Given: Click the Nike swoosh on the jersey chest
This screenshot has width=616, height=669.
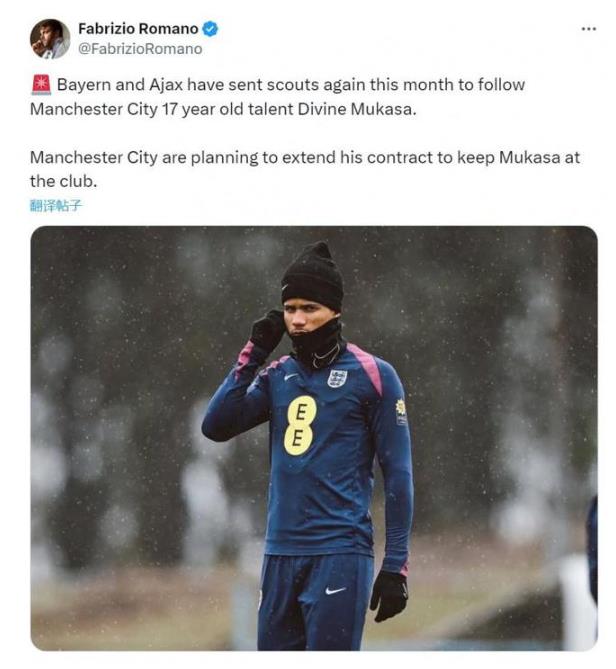Looking at the screenshot, I should point(290,377).
